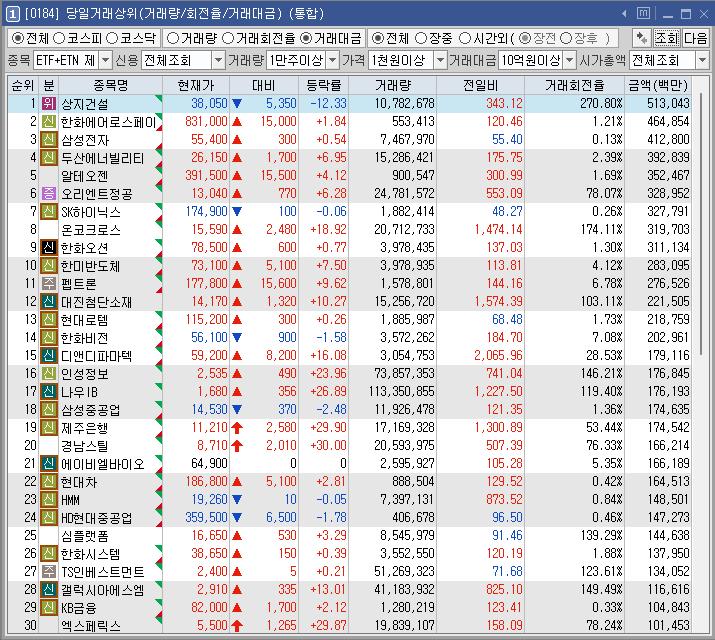Select the 온코크로스 stock name
The image size is (715, 640).
pyautogui.click(x=91, y=230)
